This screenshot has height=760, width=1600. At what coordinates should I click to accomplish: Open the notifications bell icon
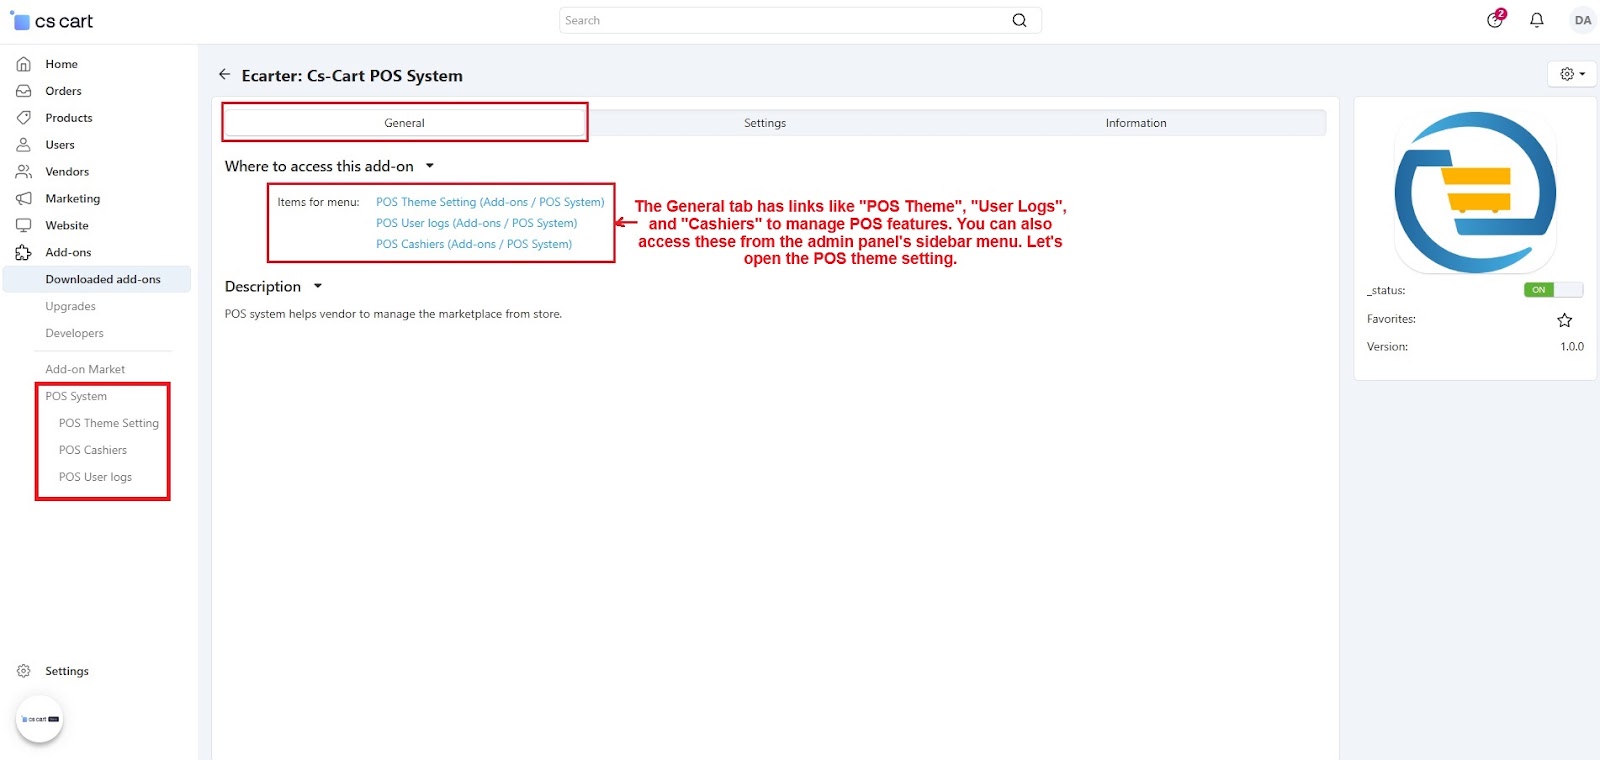coord(1537,20)
